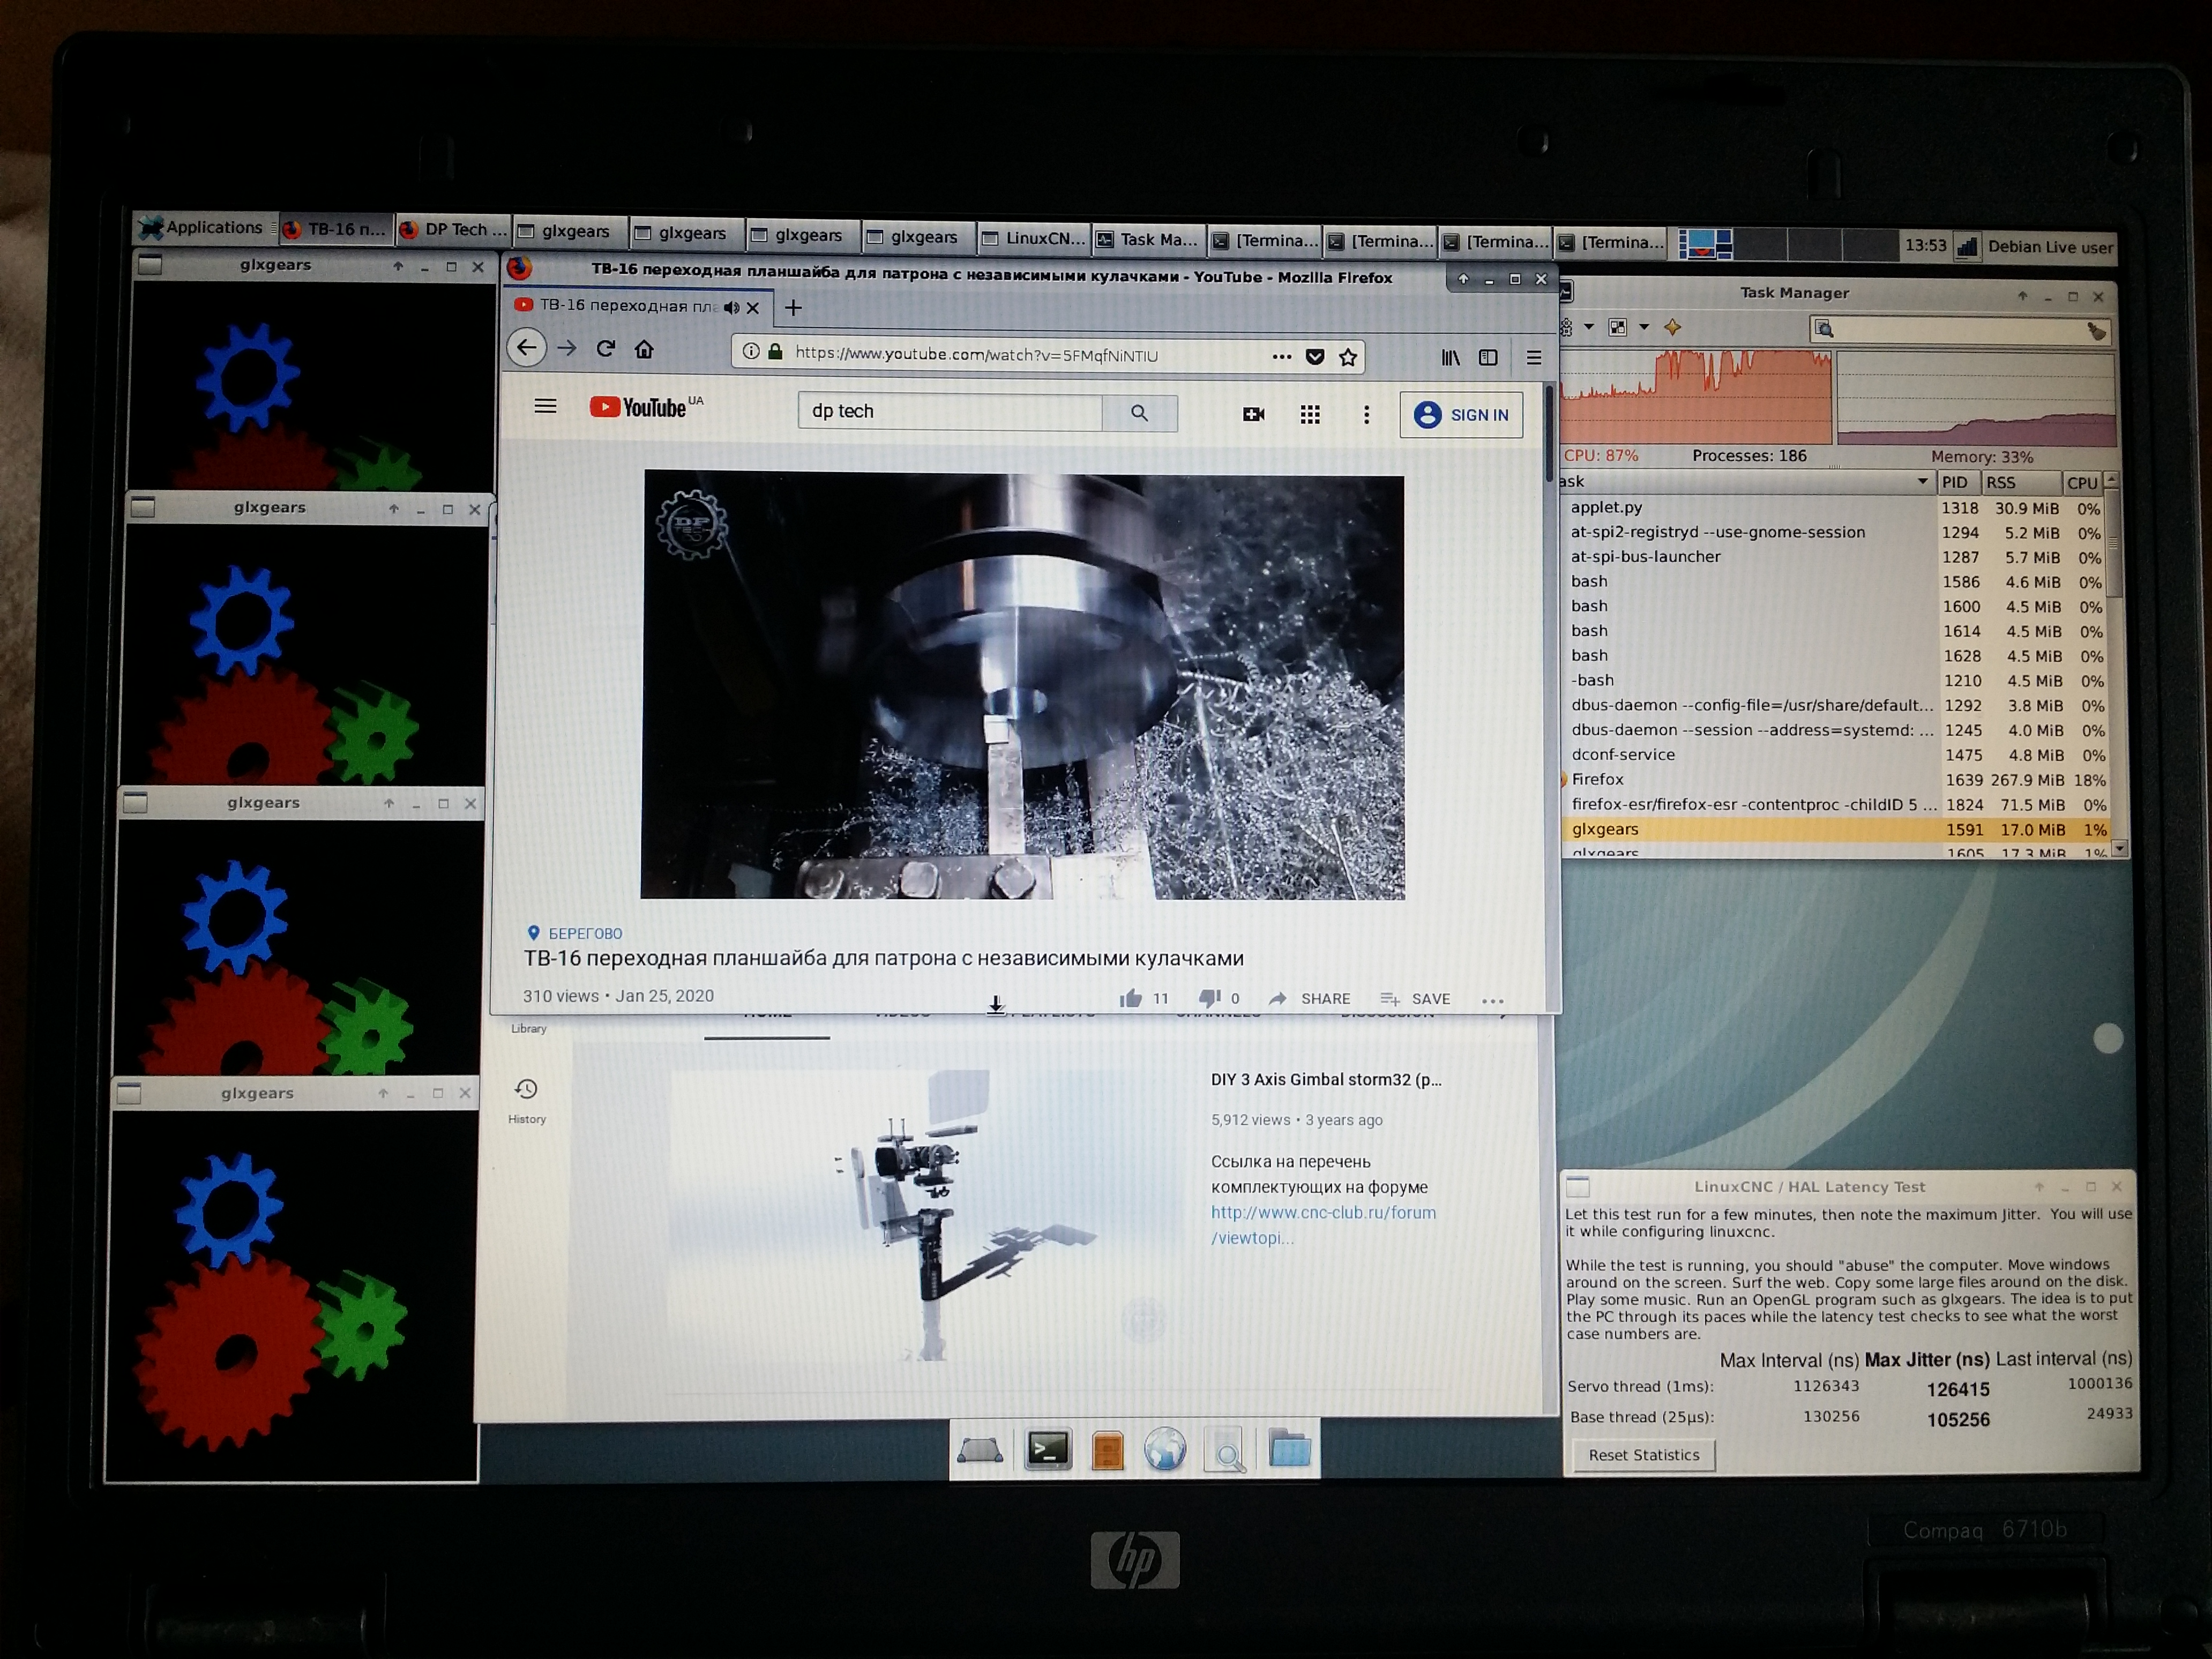Viewport: 2212px width, 1659px height.
Task: Open terminal from bottom dock
Action: coord(1048,1449)
